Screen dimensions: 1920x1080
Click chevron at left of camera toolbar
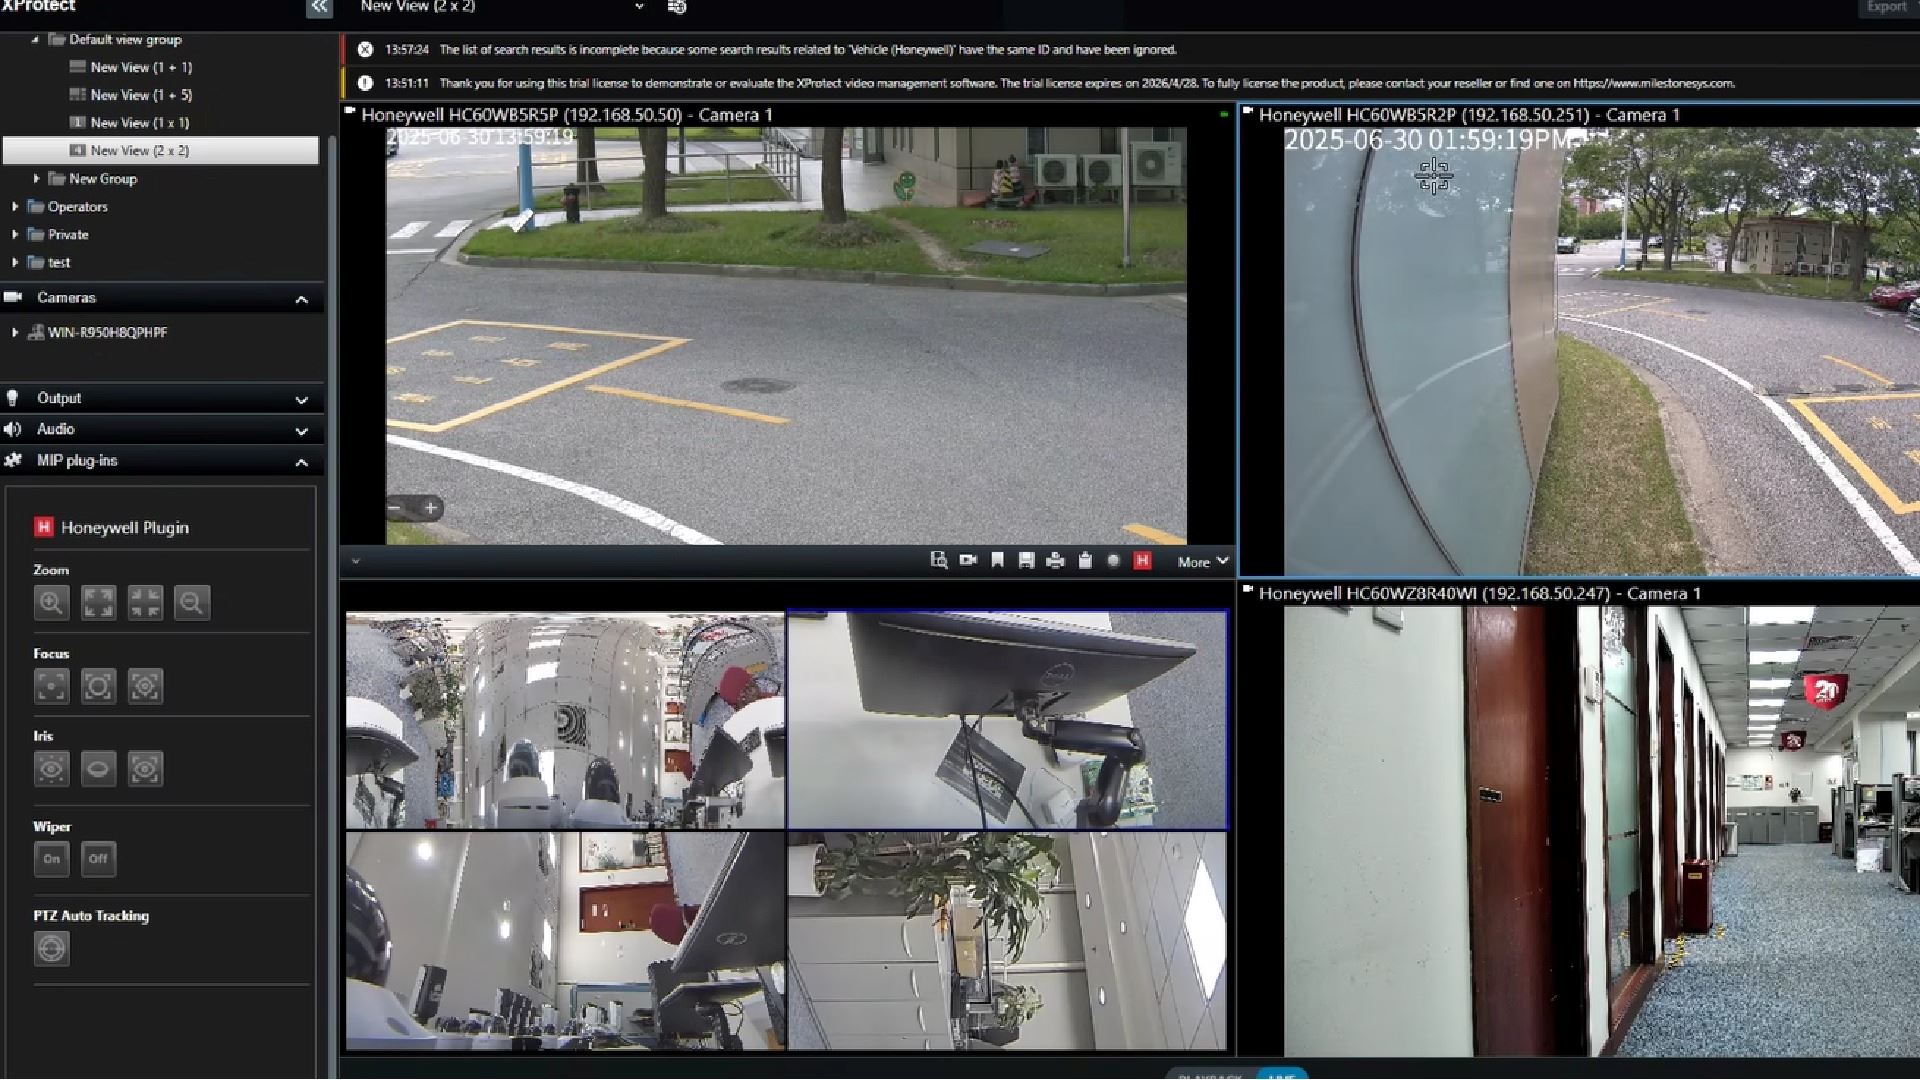[355, 561]
